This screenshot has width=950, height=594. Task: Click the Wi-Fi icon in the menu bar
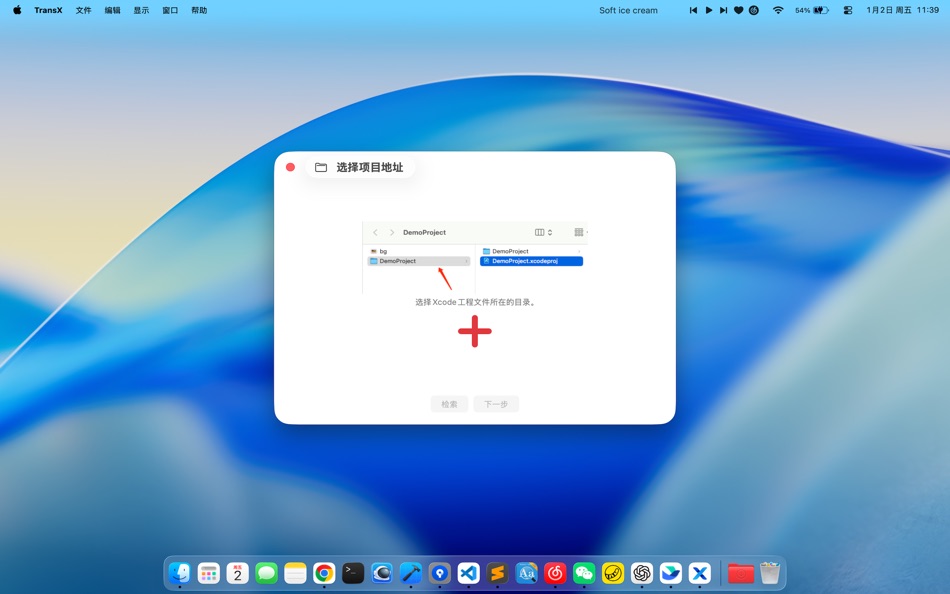pyautogui.click(x=777, y=10)
